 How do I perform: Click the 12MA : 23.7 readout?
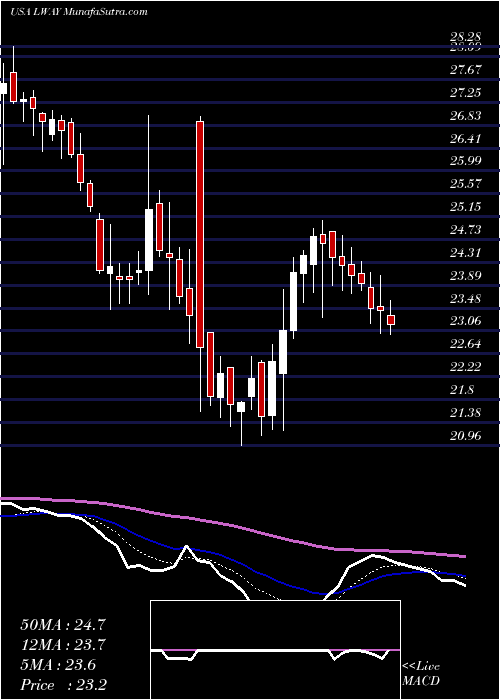[x=63, y=645]
